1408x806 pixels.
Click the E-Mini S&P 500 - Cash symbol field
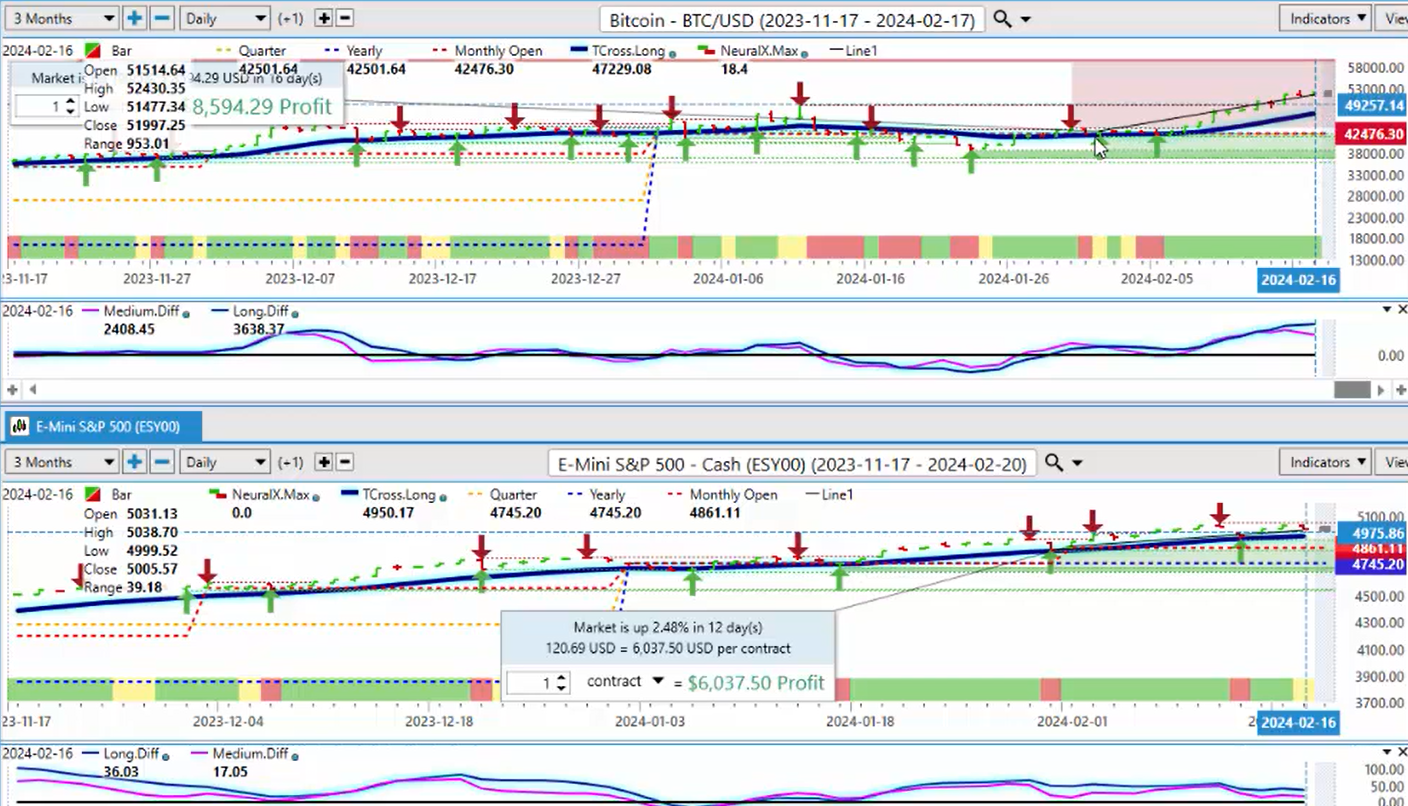[x=793, y=463]
